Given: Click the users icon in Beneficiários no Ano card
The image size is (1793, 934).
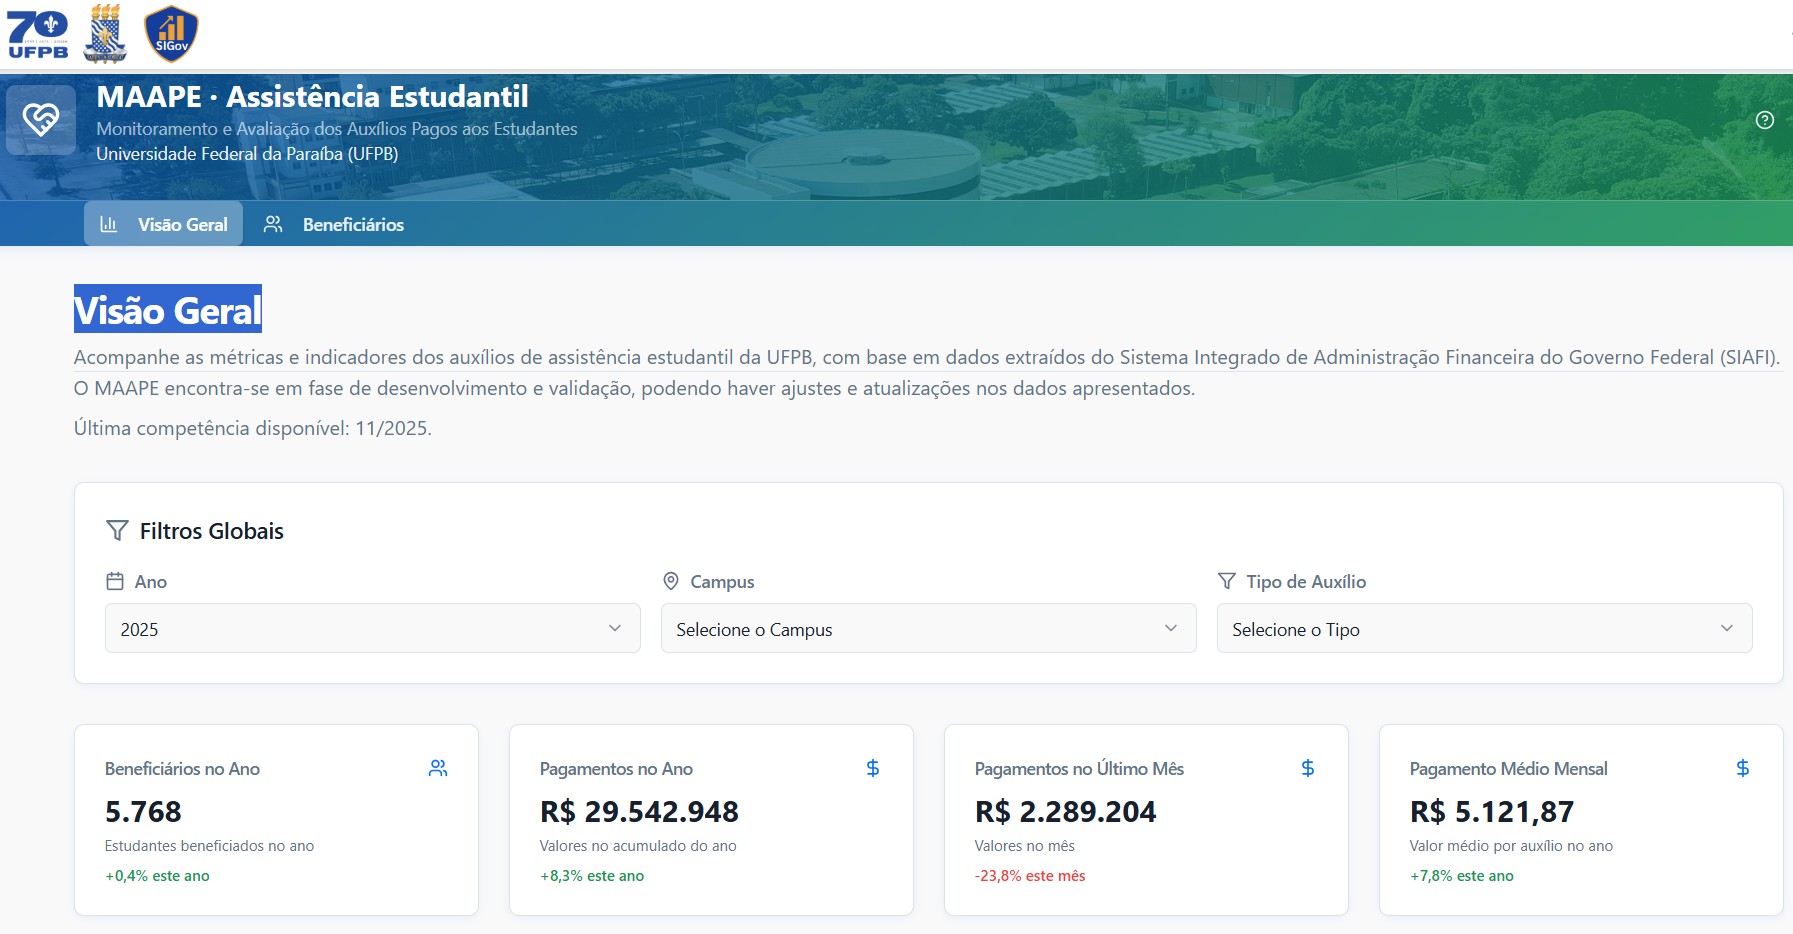Looking at the screenshot, I should [438, 768].
